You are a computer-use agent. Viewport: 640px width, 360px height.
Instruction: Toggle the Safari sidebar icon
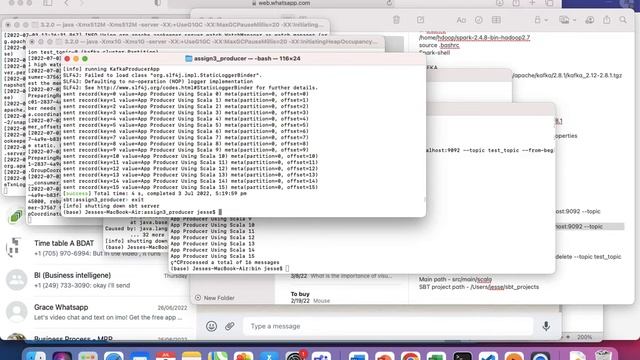pyautogui.click(x=48, y=3)
